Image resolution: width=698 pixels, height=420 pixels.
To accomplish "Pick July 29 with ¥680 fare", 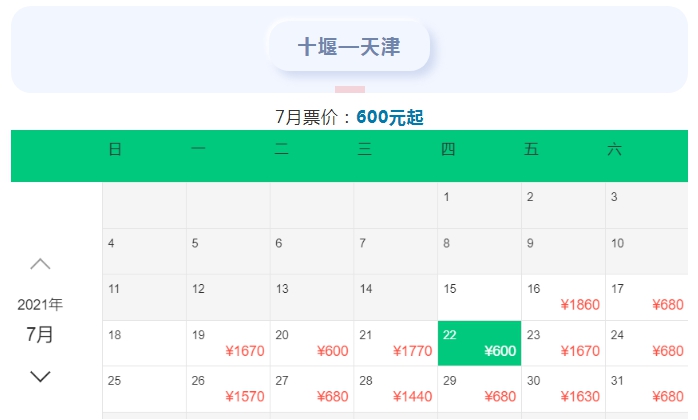I will tap(479, 389).
